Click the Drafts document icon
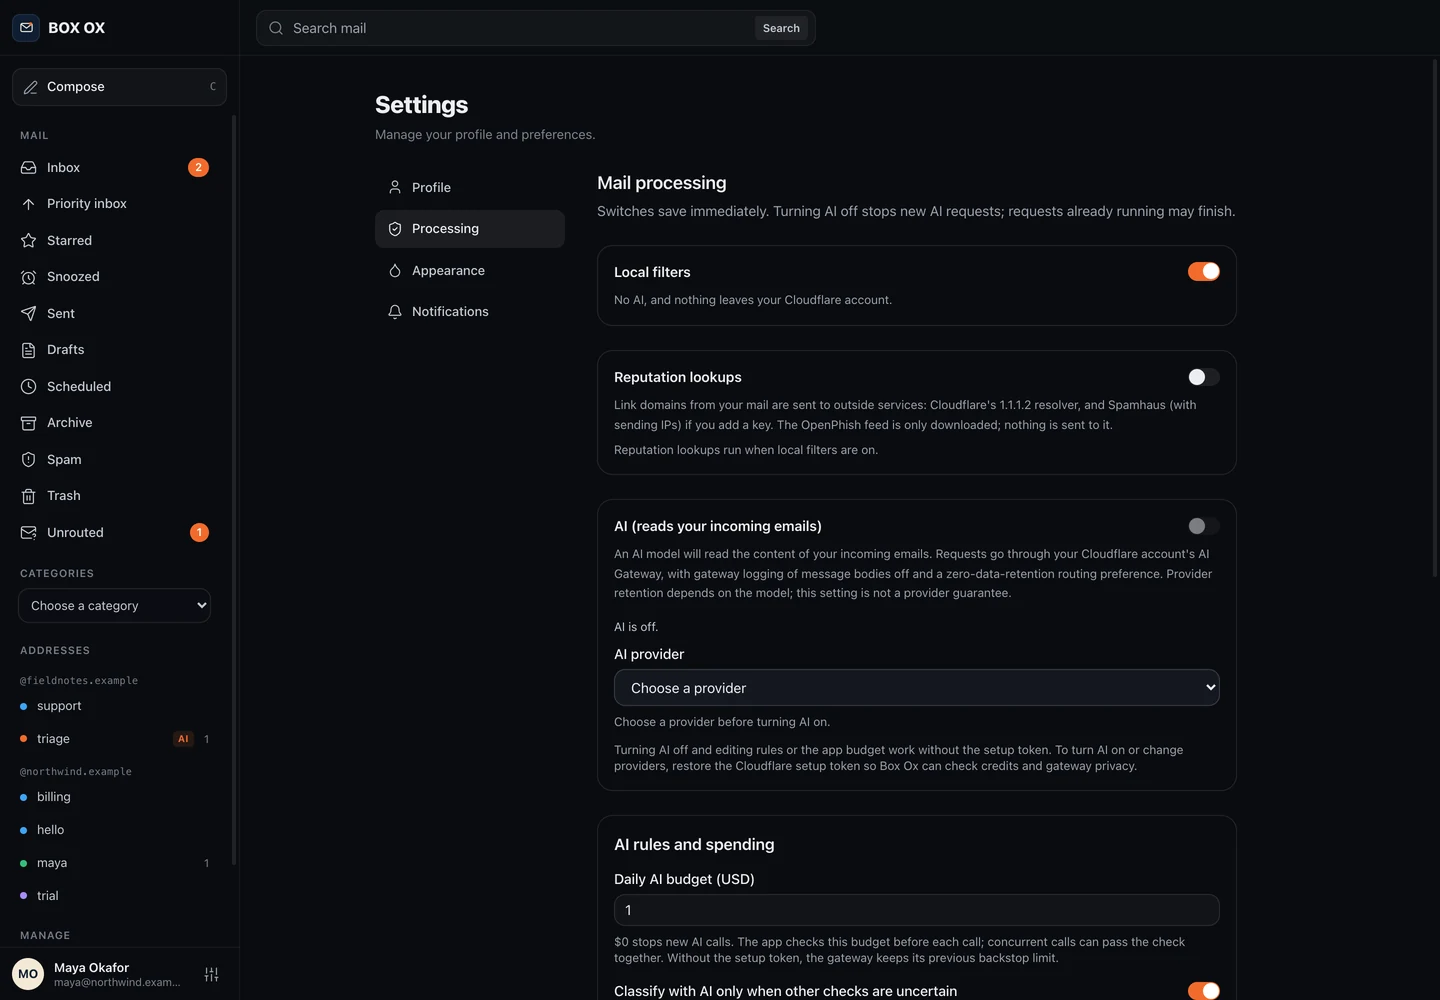 28,350
